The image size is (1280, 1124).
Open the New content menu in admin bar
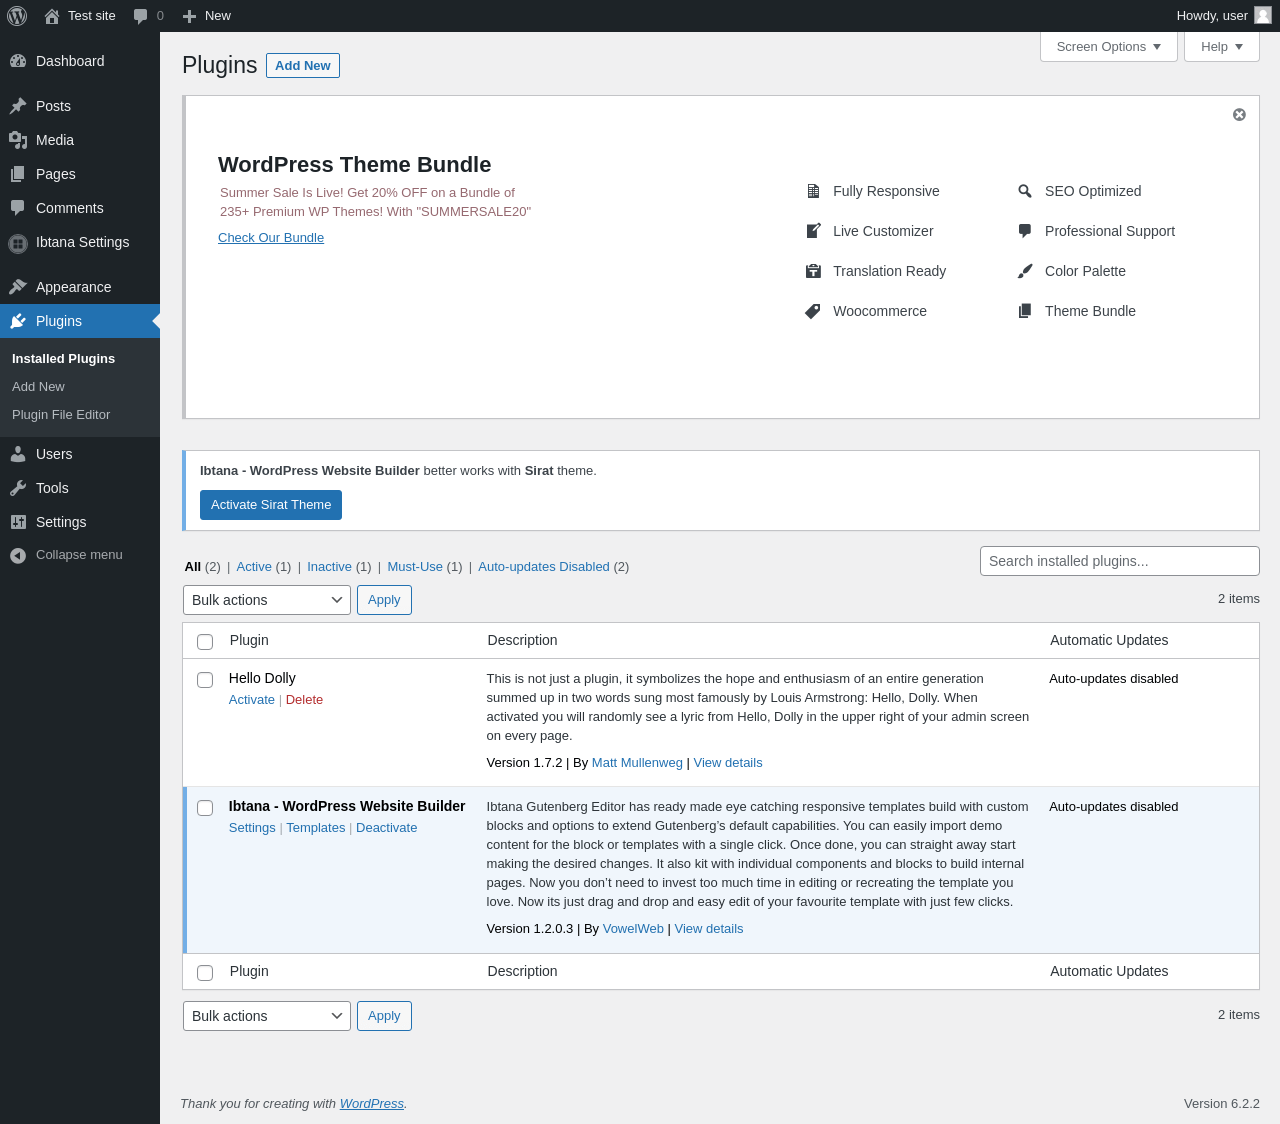point(207,16)
